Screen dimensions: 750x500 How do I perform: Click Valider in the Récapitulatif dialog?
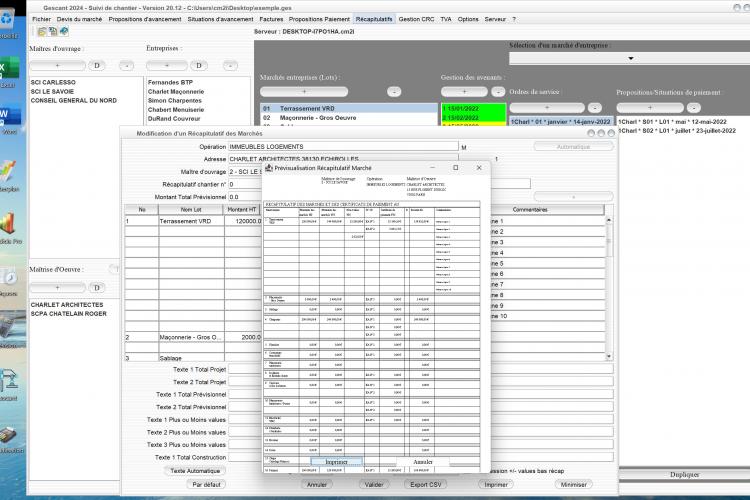coord(374,485)
